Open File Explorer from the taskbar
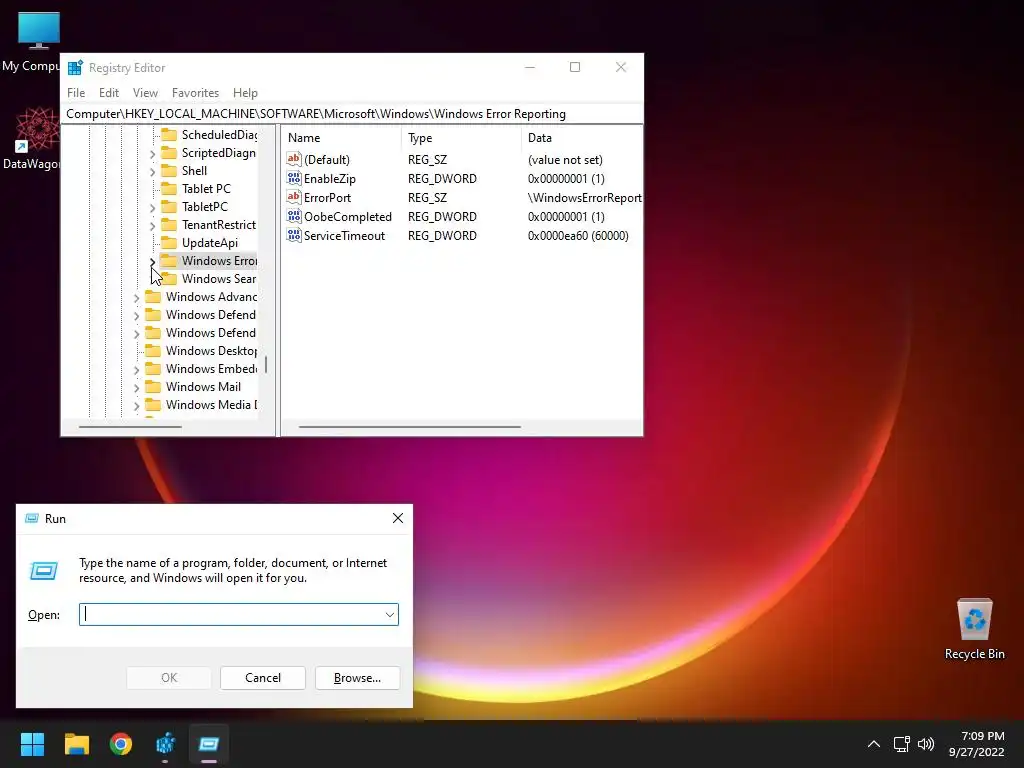Screen dimensions: 1024x768 76,744
